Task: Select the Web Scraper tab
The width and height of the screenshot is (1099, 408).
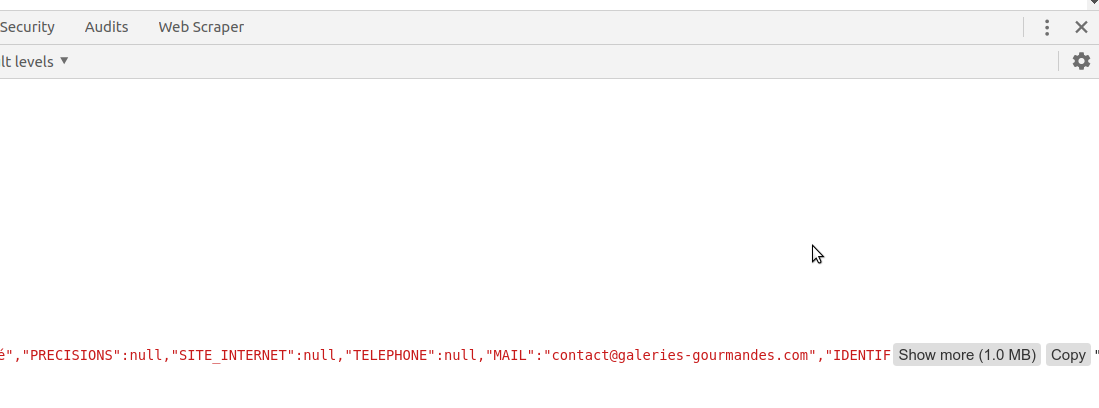Action: [x=201, y=27]
